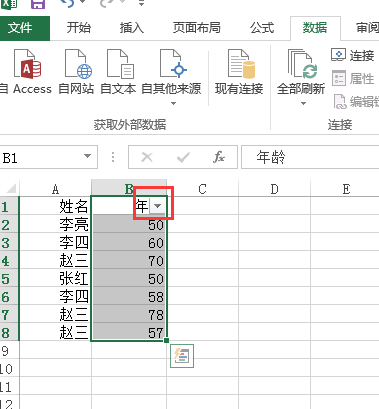The image size is (379, 409).
Task: Click cell A5 containing 张红
Action: [x=55, y=278]
